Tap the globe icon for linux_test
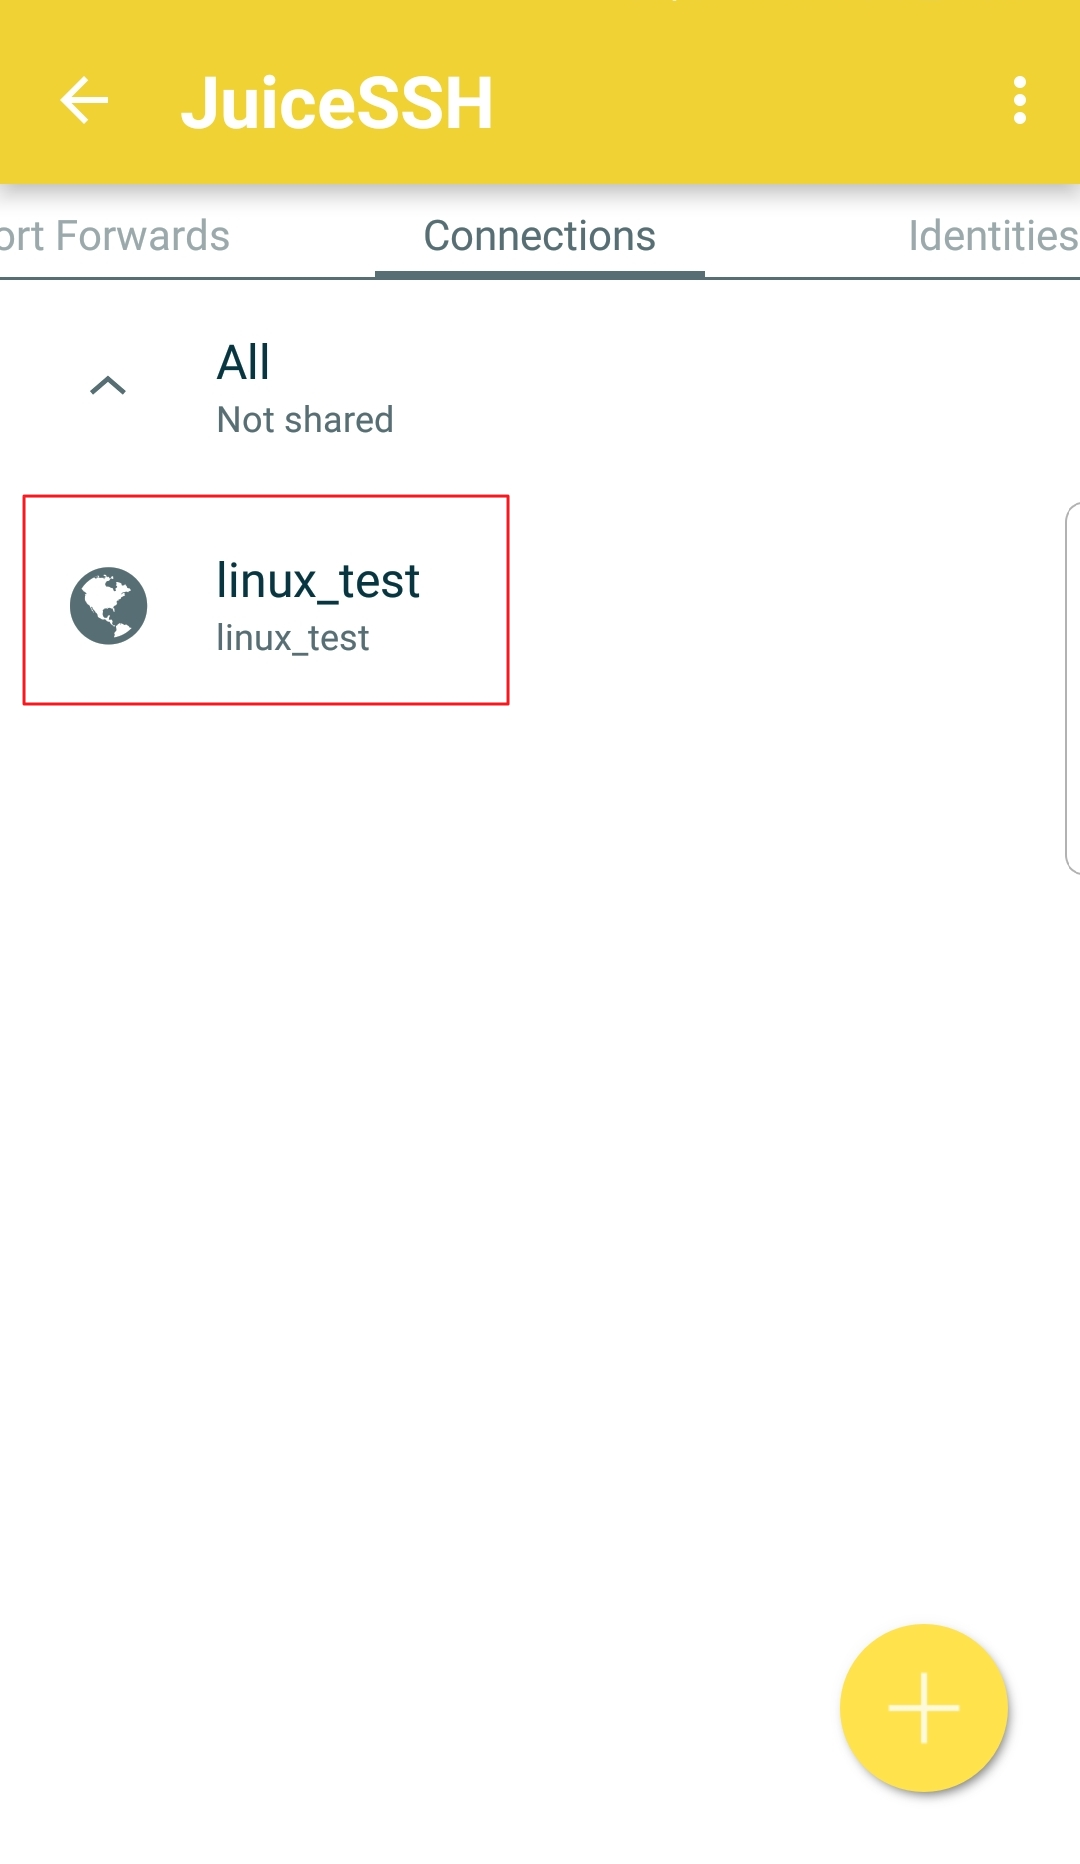The width and height of the screenshot is (1080, 1864). pyautogui.click(x=109, y=606)
